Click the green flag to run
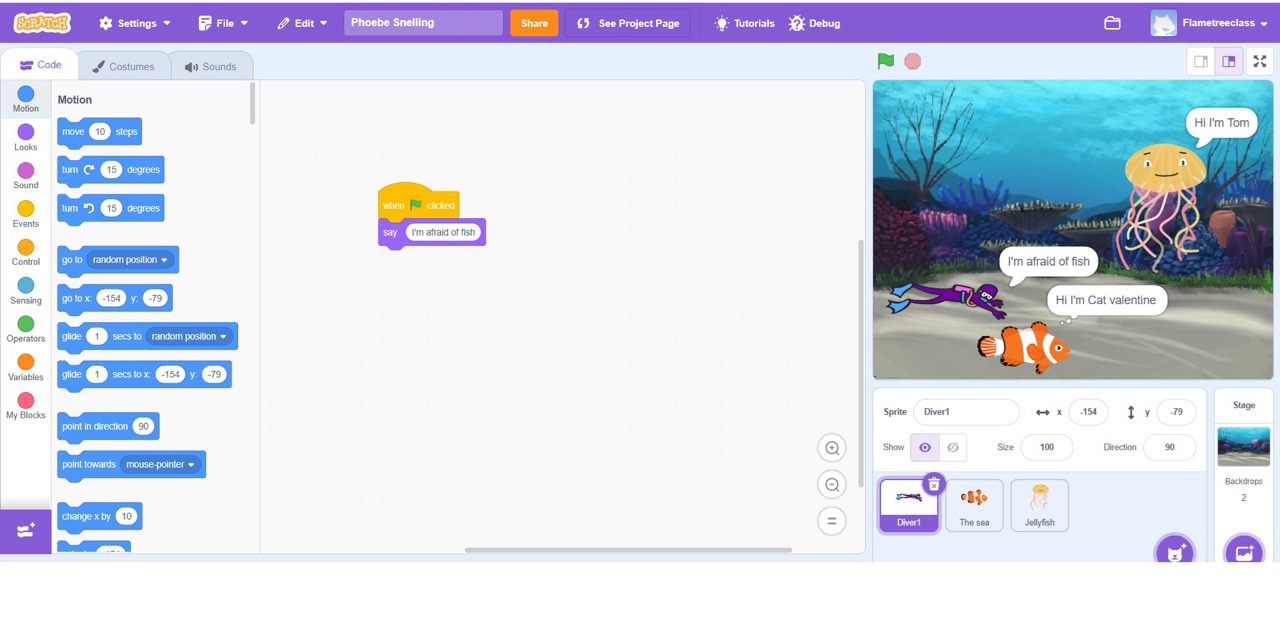This screenshot has height=635, width=1280. 886,61
